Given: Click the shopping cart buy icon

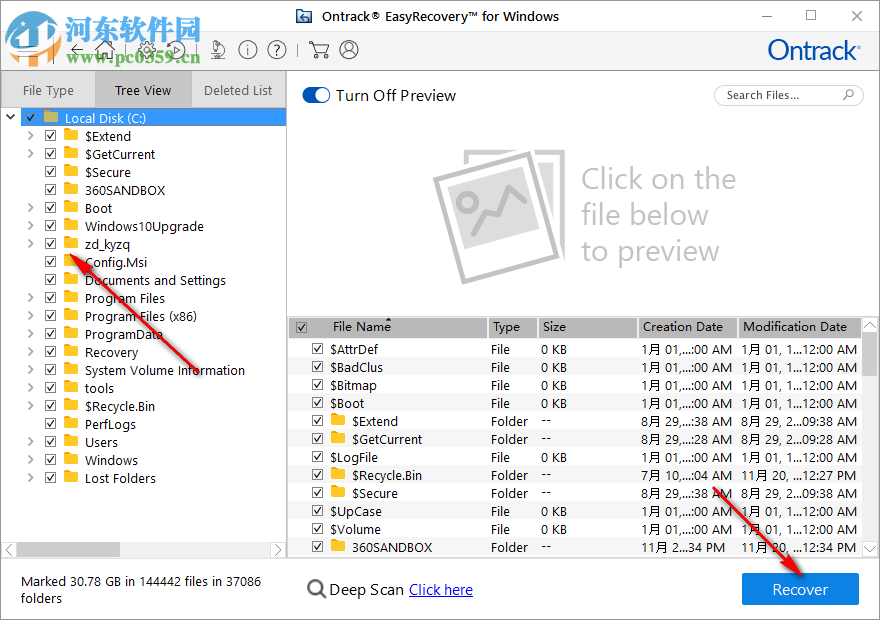Looking at the screenshot, I should [x=319, y=50].
